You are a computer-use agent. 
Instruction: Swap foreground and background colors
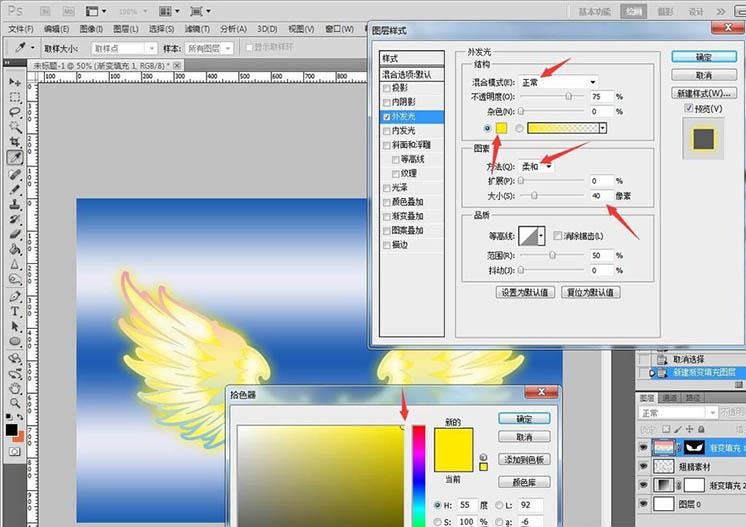click(x=20, y=417)
